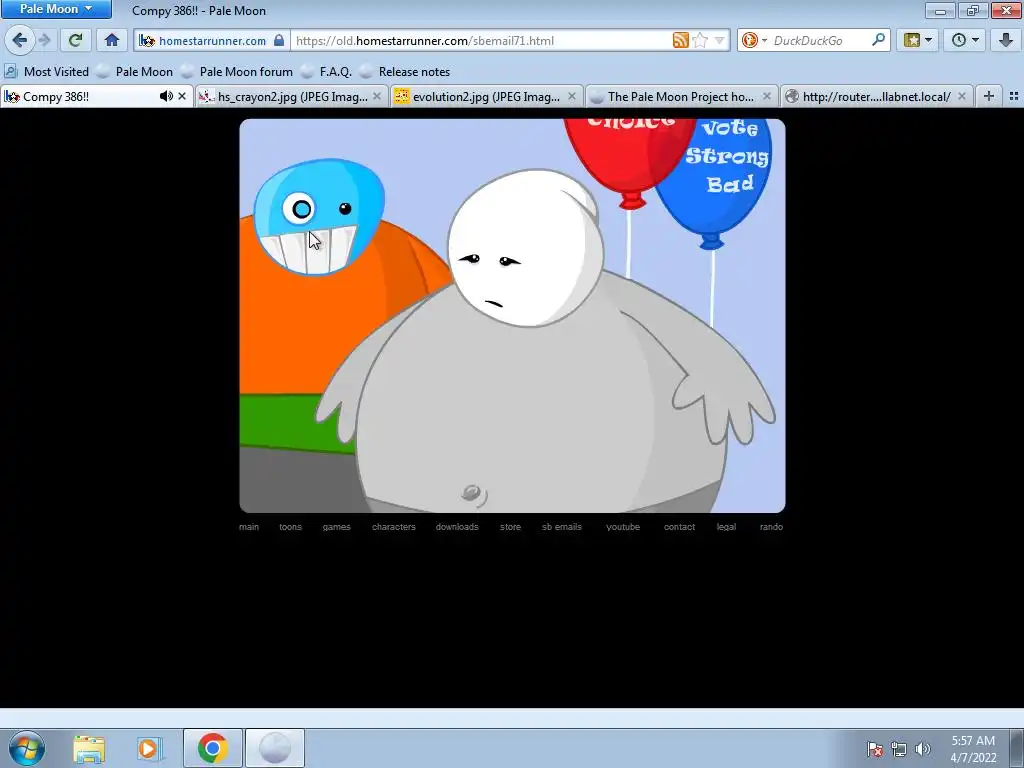Image resolution: width=1024 pixels, height=768 pixels.
Task: Launch Windows Media Player from taskbar
Action: [150, 749]
